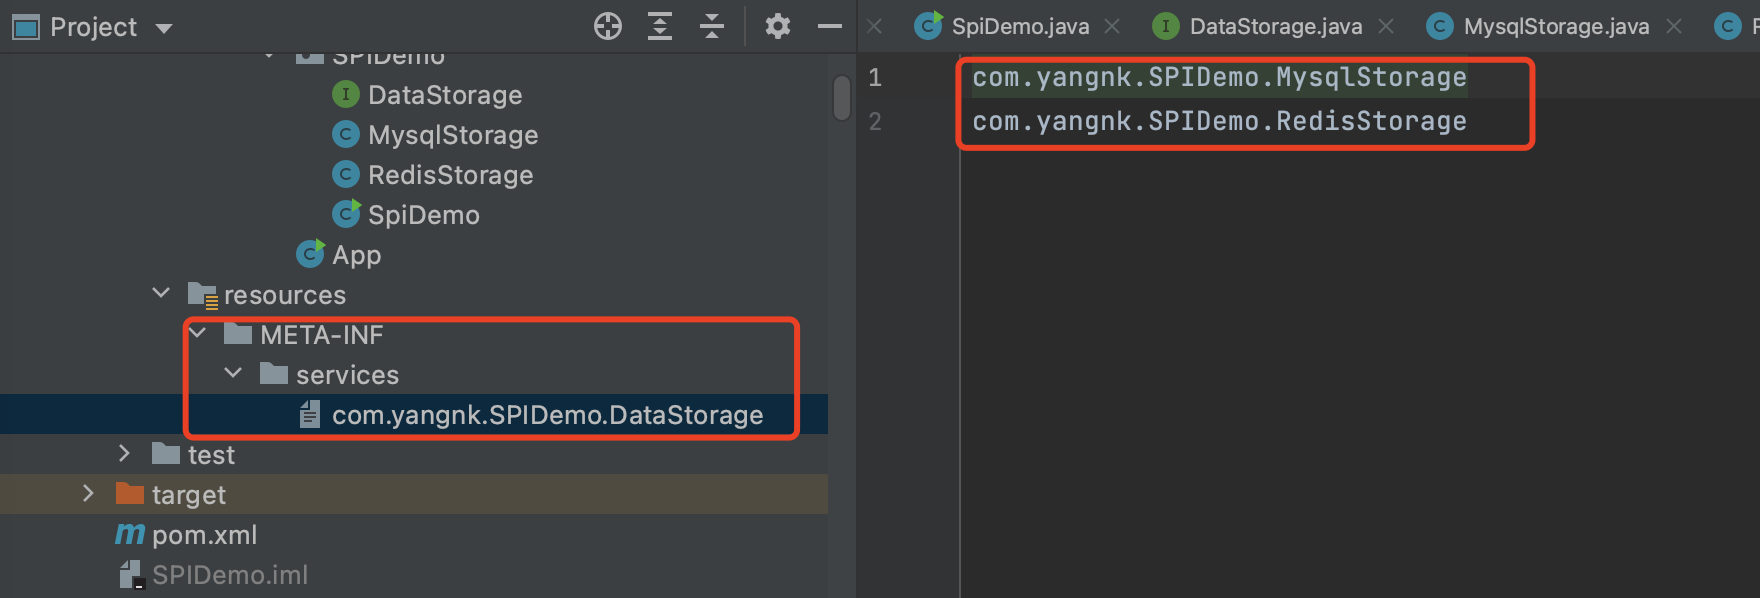The image size is (1760, 598).
Task: Close the DataStorage.java tab
Action: [1386, 27]
